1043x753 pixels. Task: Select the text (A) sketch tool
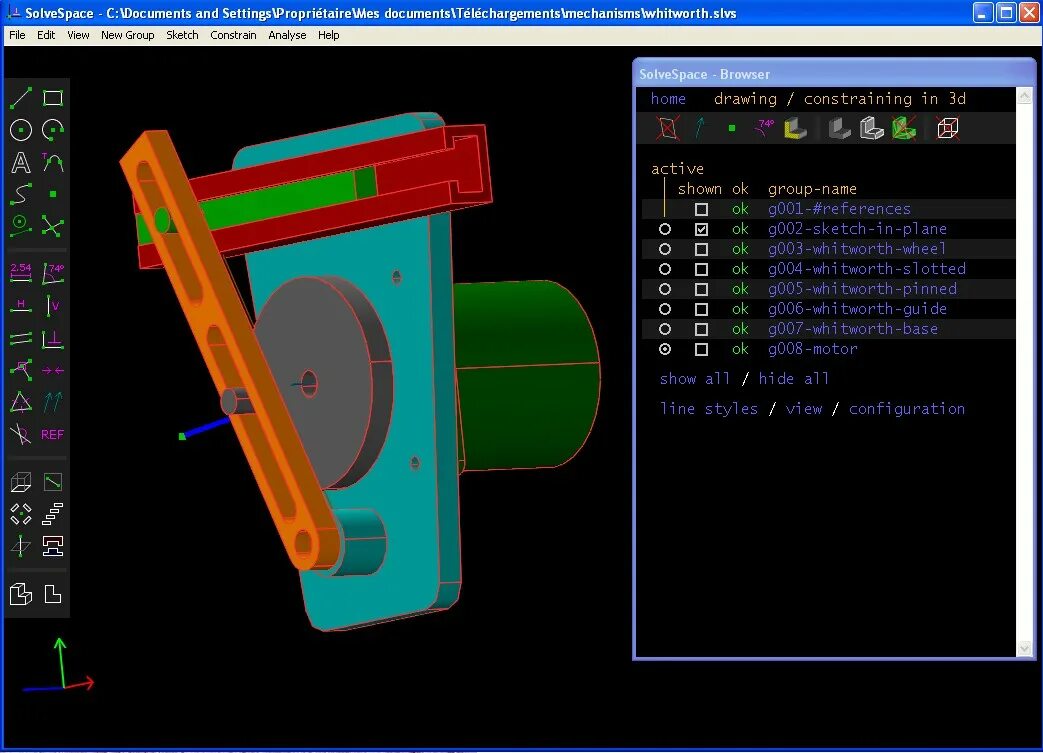[x=21, y=162]
